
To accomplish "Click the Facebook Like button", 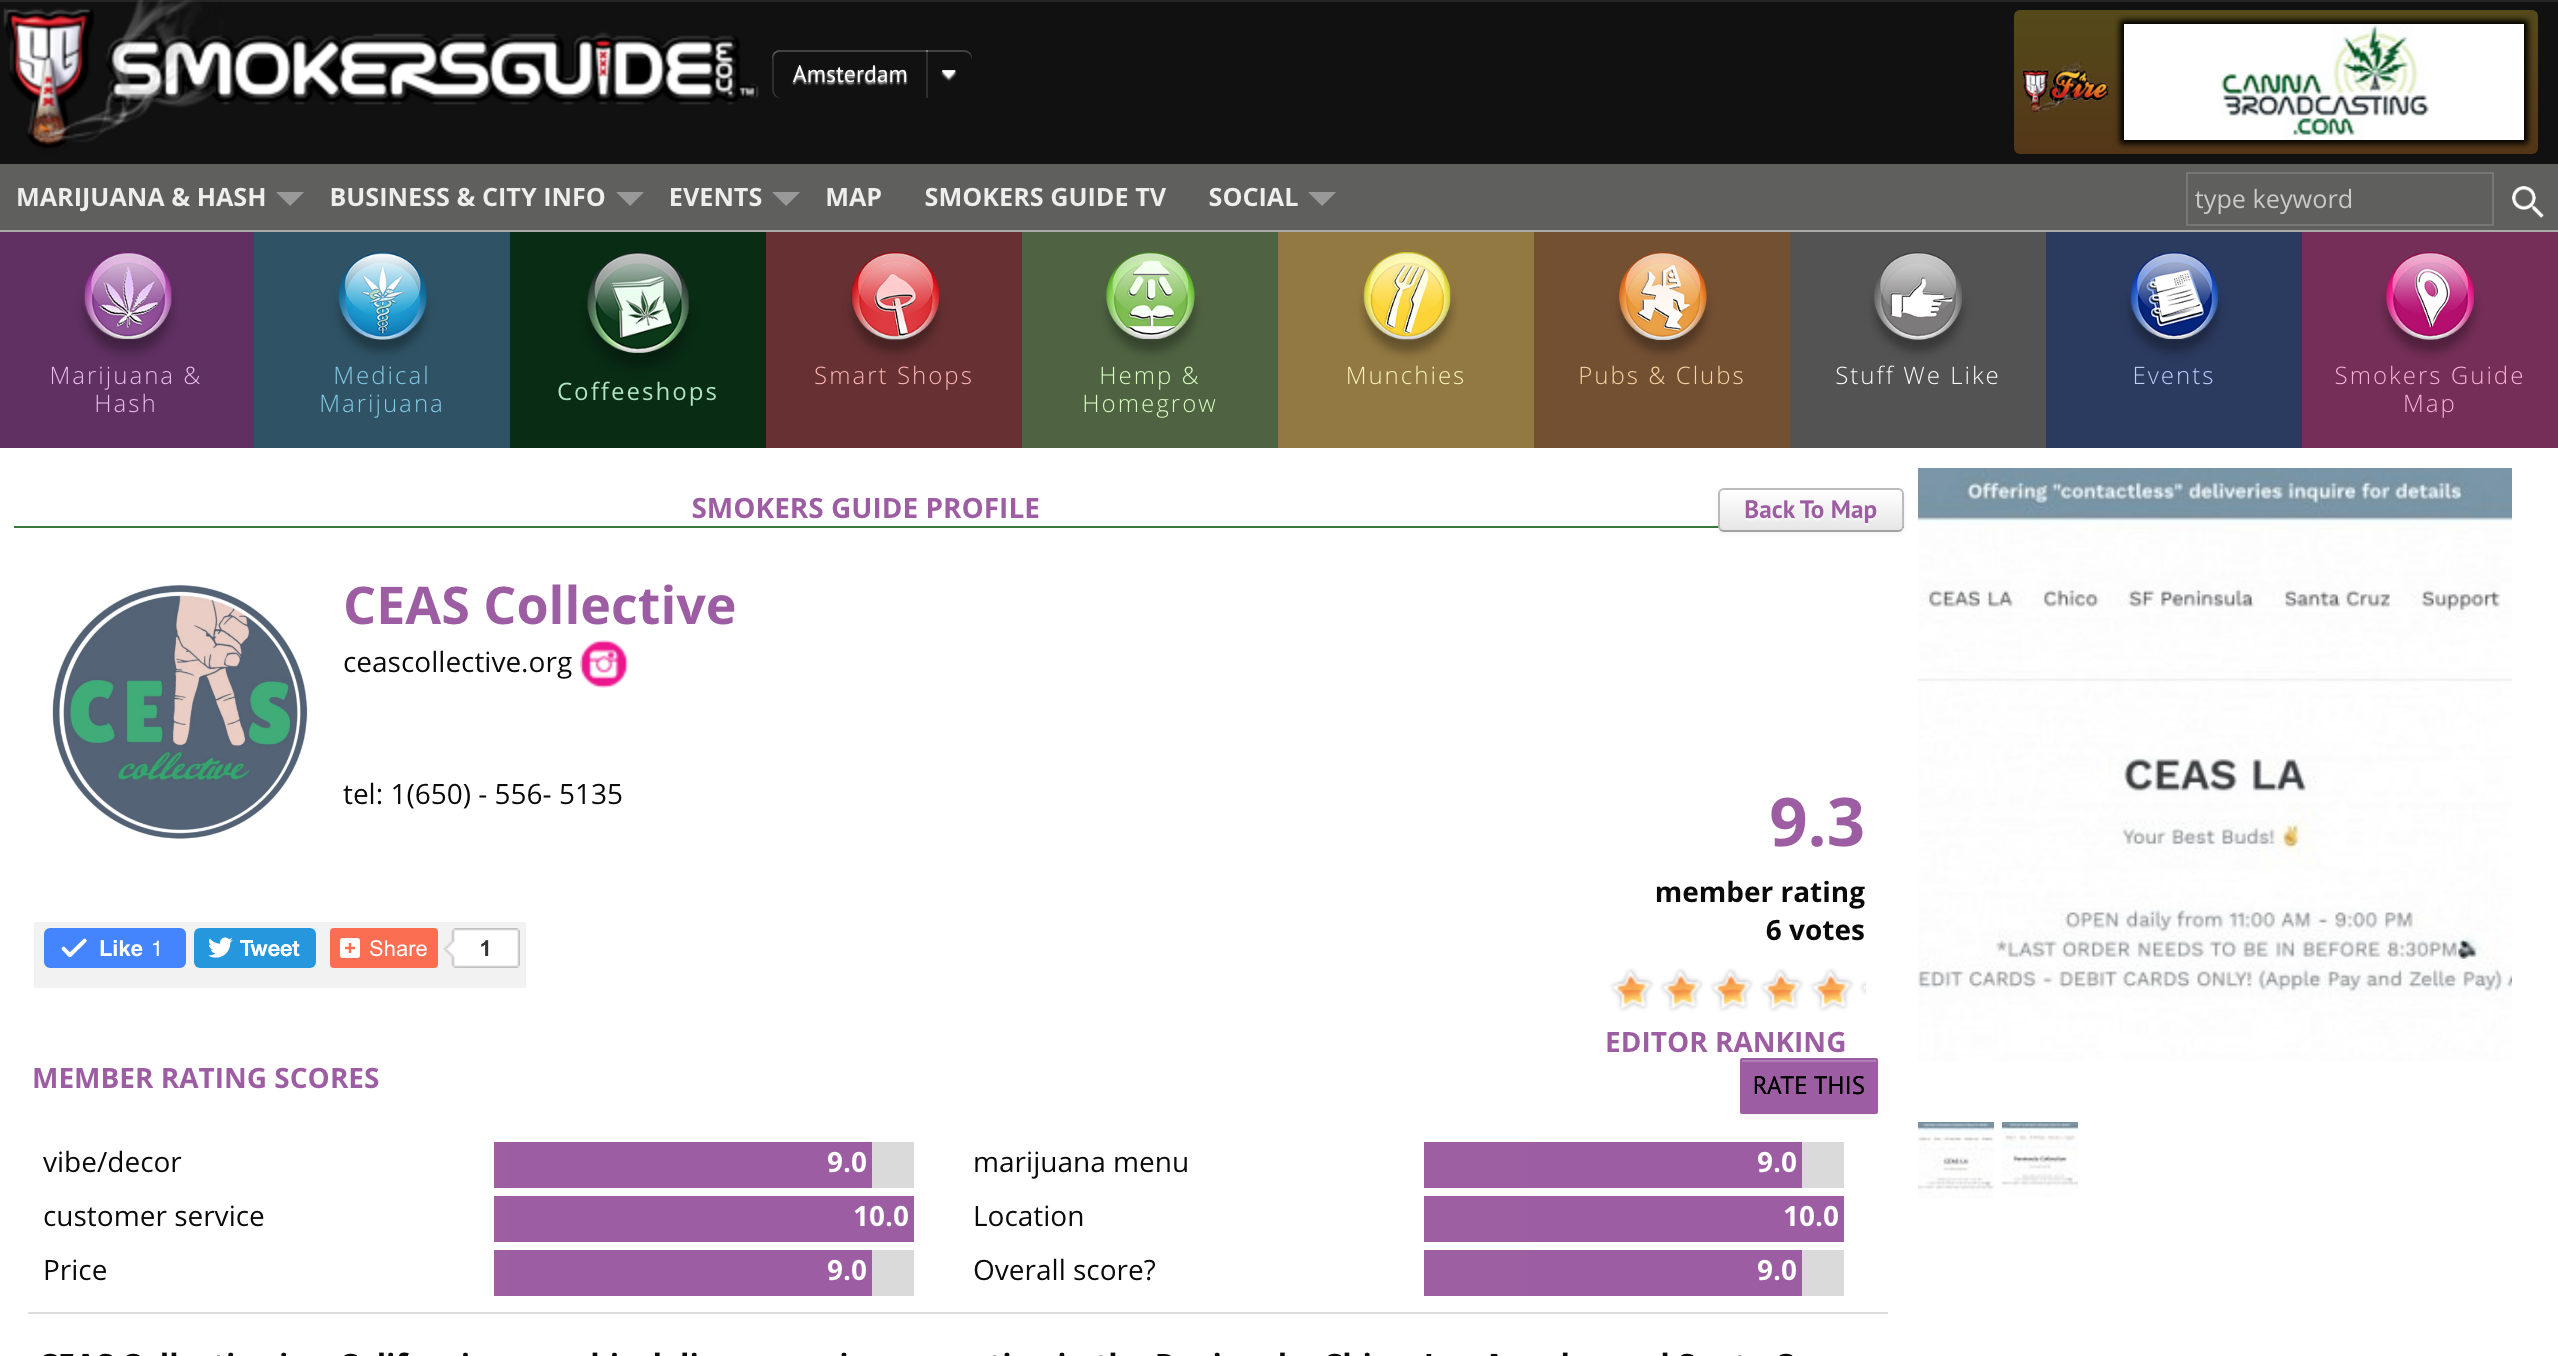I will [x=114, y=948].
